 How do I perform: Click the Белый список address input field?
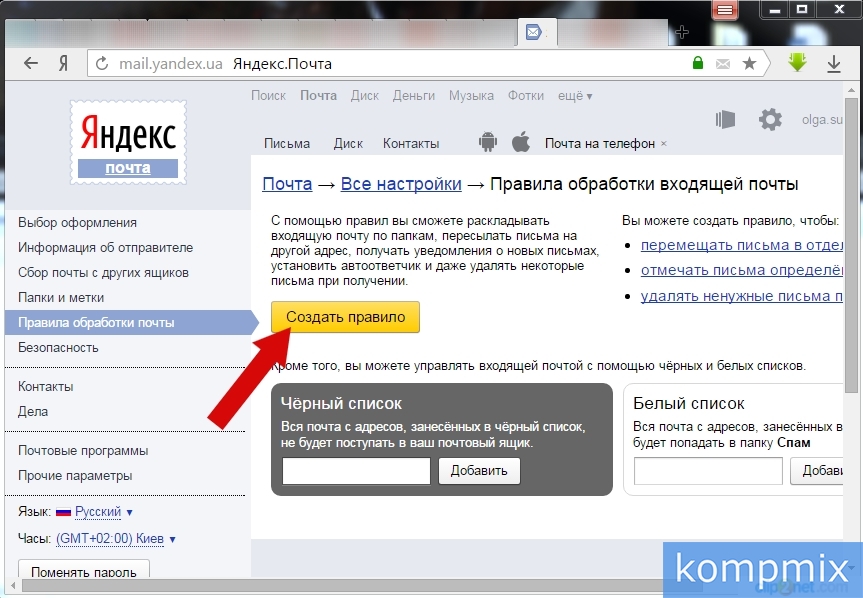pos(708,471)
